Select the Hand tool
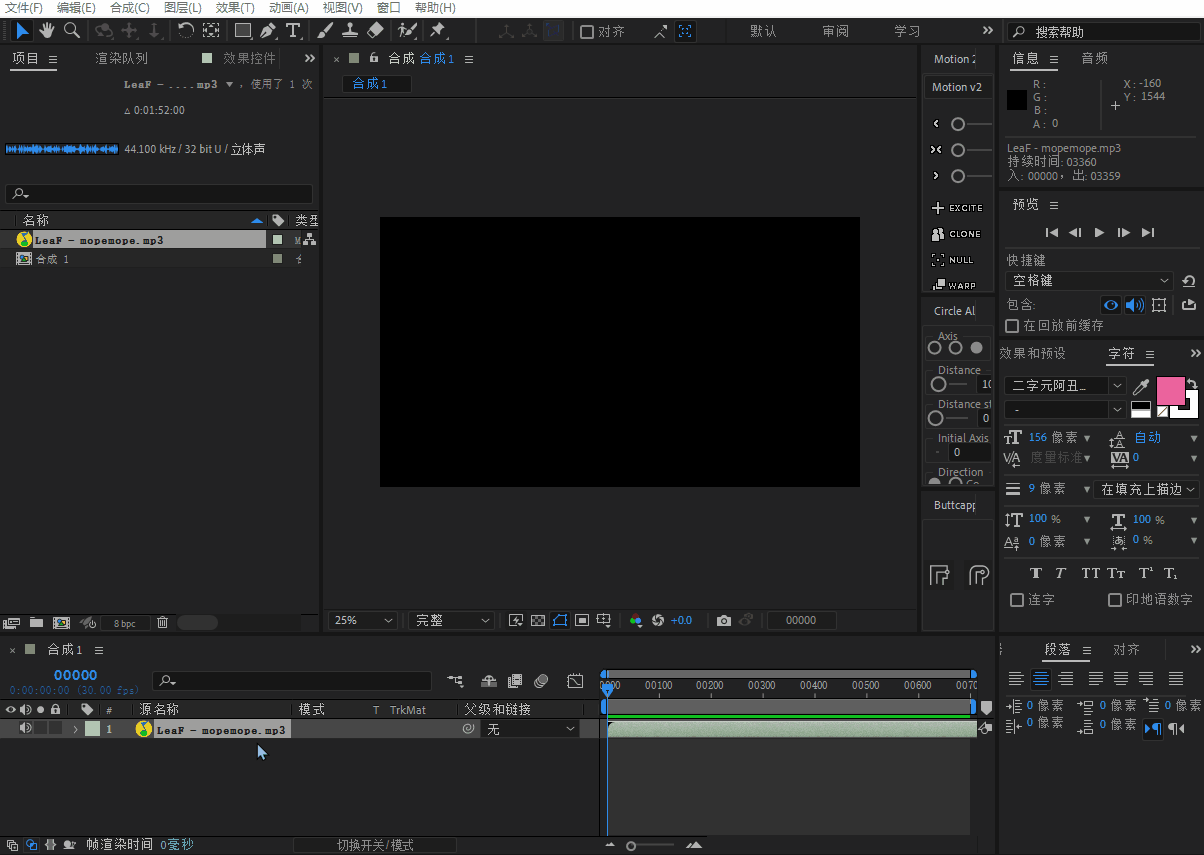The image size is (1204, 855). (x=46, y=31)
